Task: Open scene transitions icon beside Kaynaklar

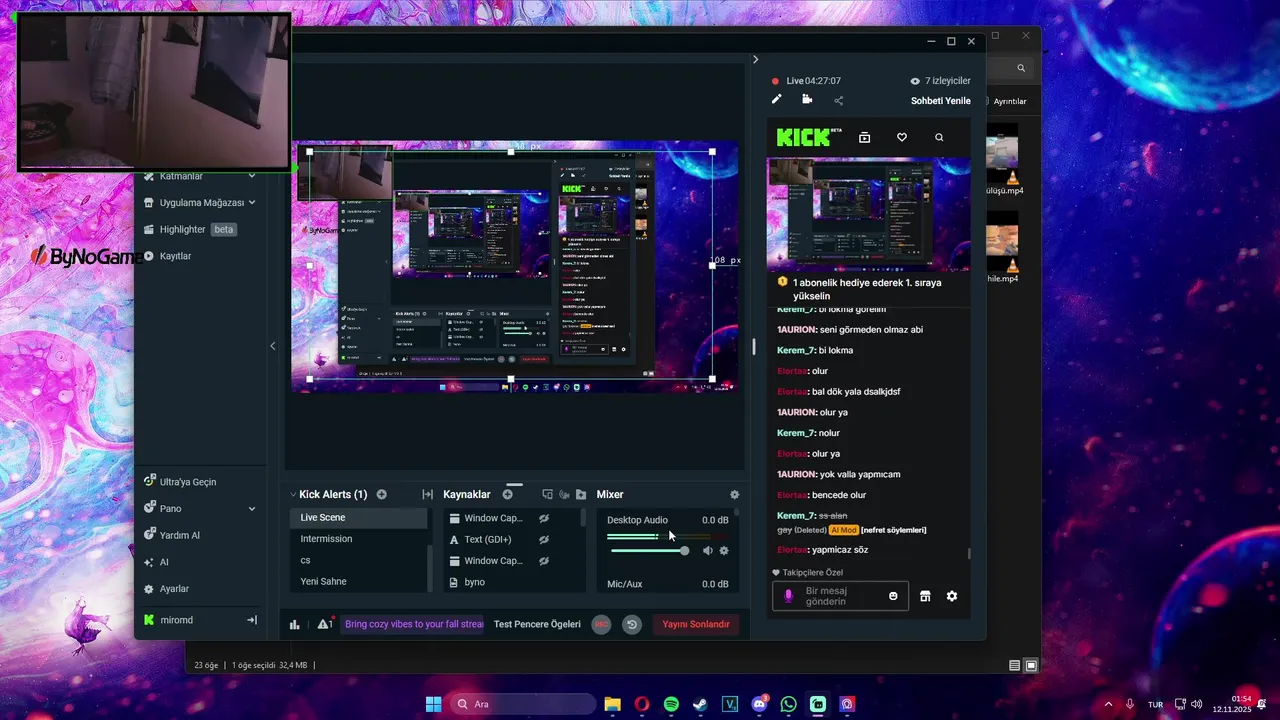Action: click(428, 494)
